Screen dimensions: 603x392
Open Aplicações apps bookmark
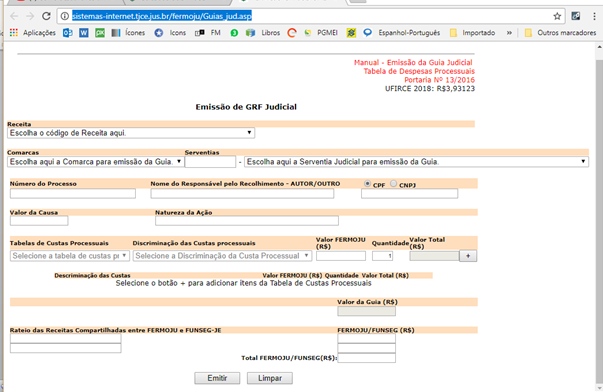coord(33,33)
